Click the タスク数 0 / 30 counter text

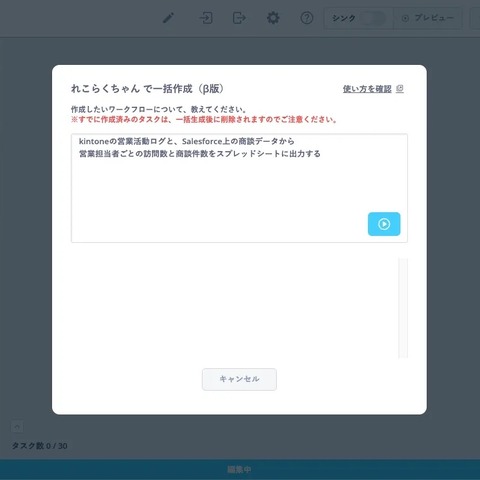40,446
